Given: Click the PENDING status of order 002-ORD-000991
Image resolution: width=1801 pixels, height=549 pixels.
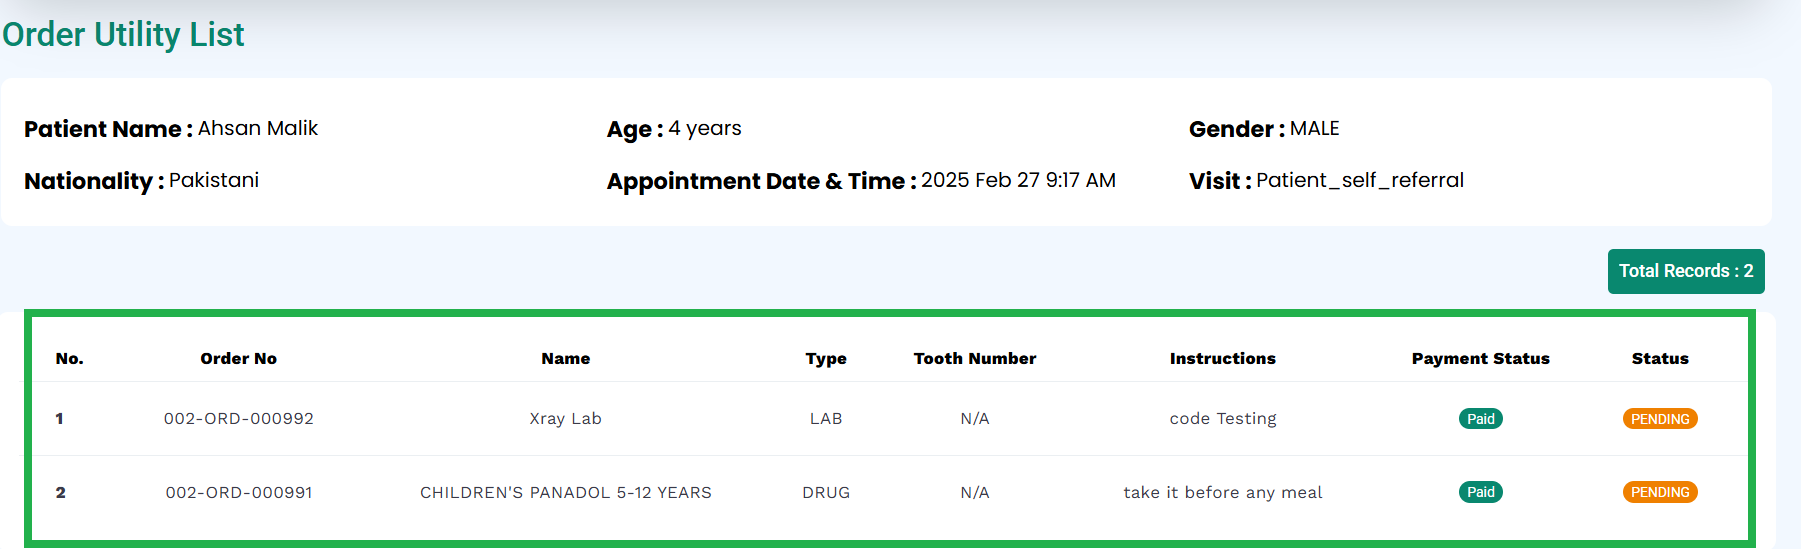Looking at the screenshot, I should click(1660, 492).
